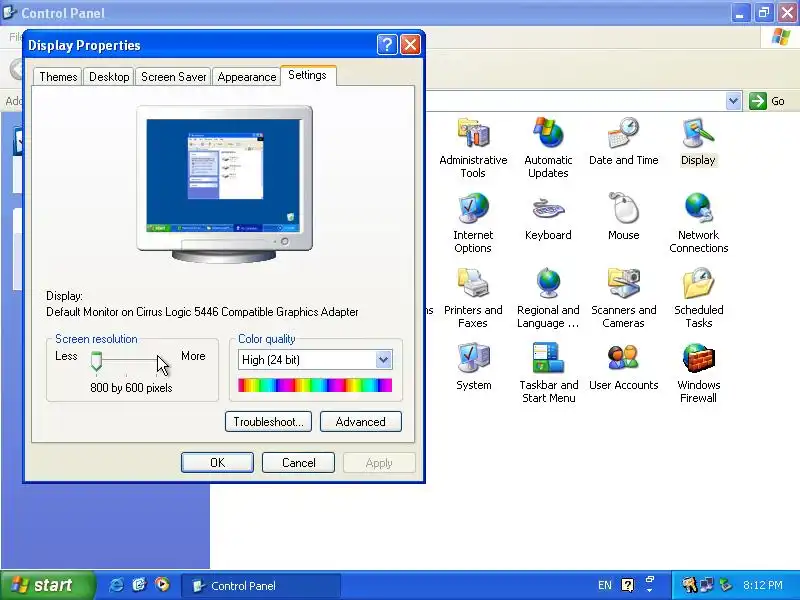Click the Control Panel taskbar button
This screenshot has width=800, height=600.
(261, 586)
